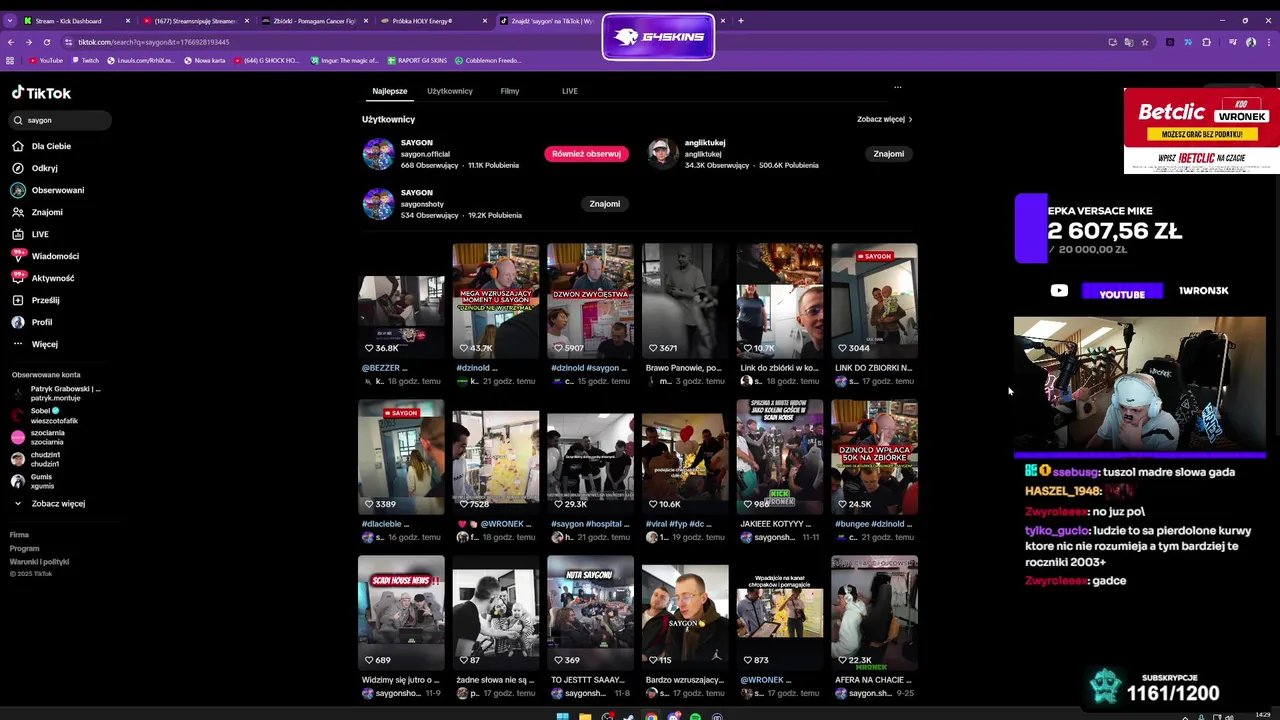This screenshot has width=1280, height=720.
Task: Open SCADI HOUSE NEWS video thumbnail
Action: (401, 613)
